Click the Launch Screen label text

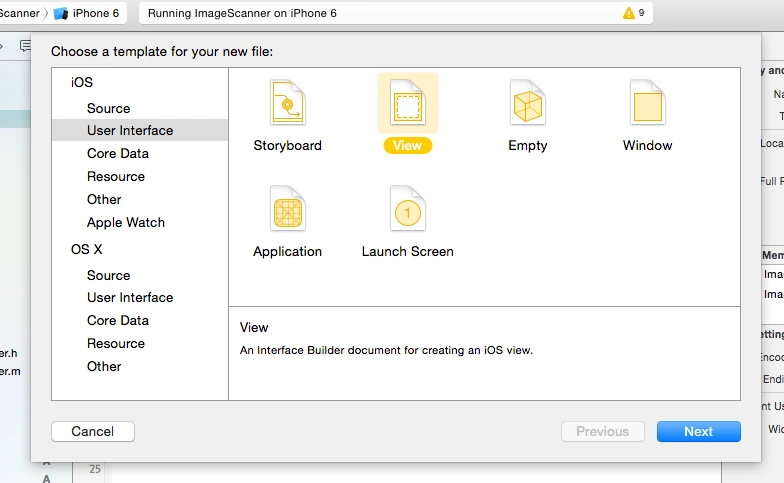(x=408, y=252)
